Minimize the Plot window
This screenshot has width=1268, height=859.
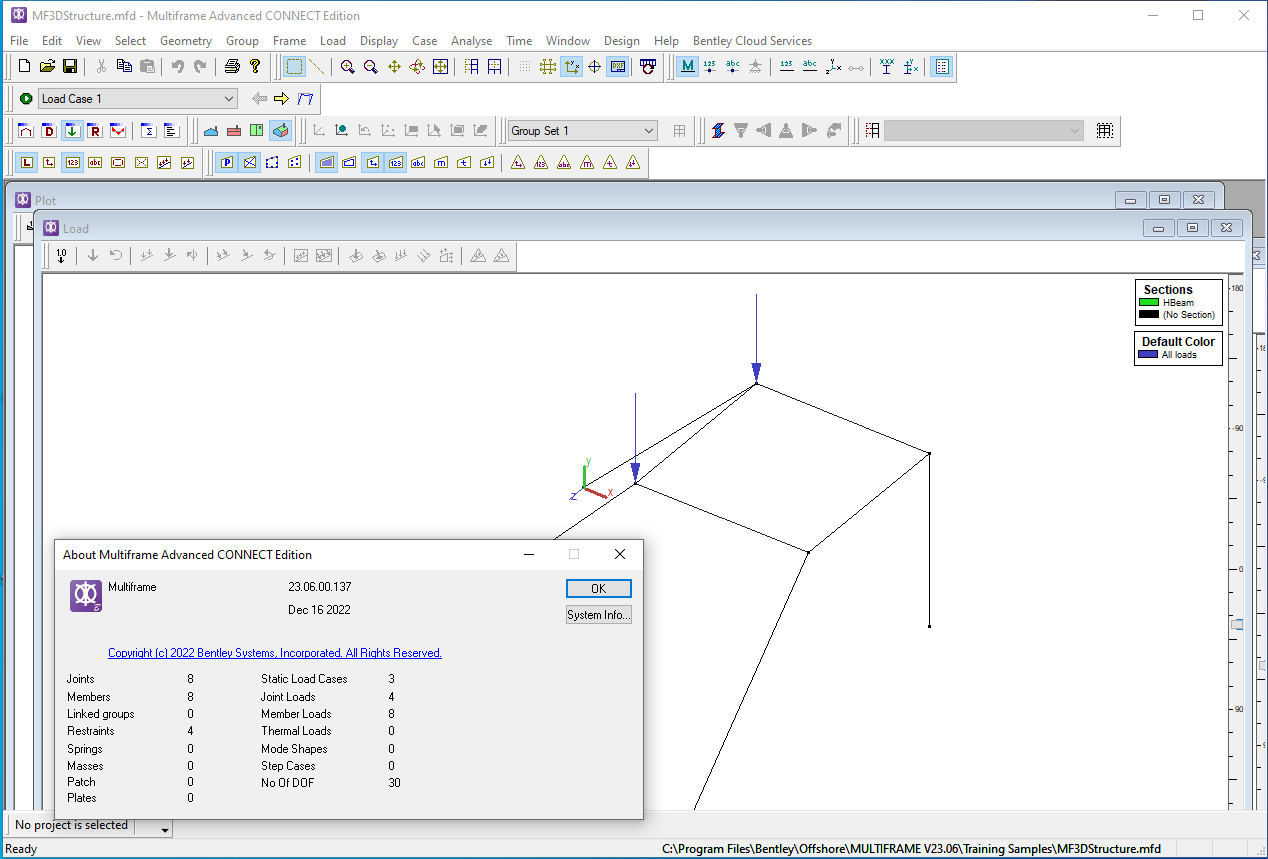click(1130, 200)
